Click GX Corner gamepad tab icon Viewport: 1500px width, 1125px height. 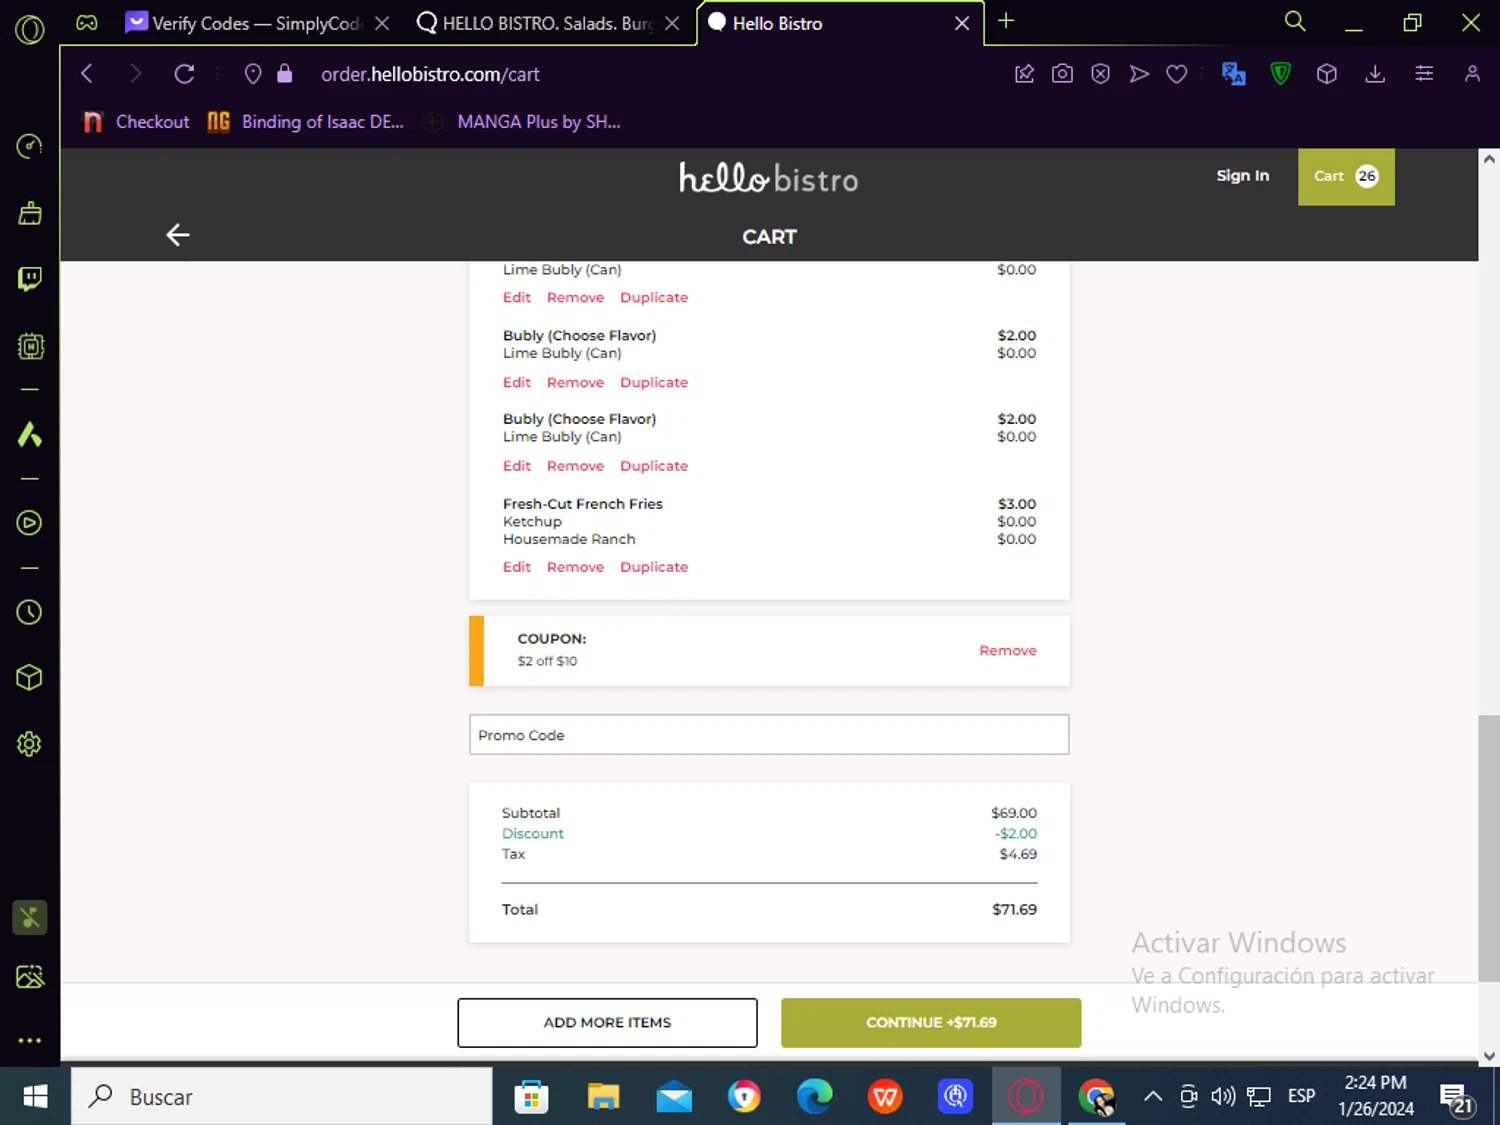(x=87, y=22)
